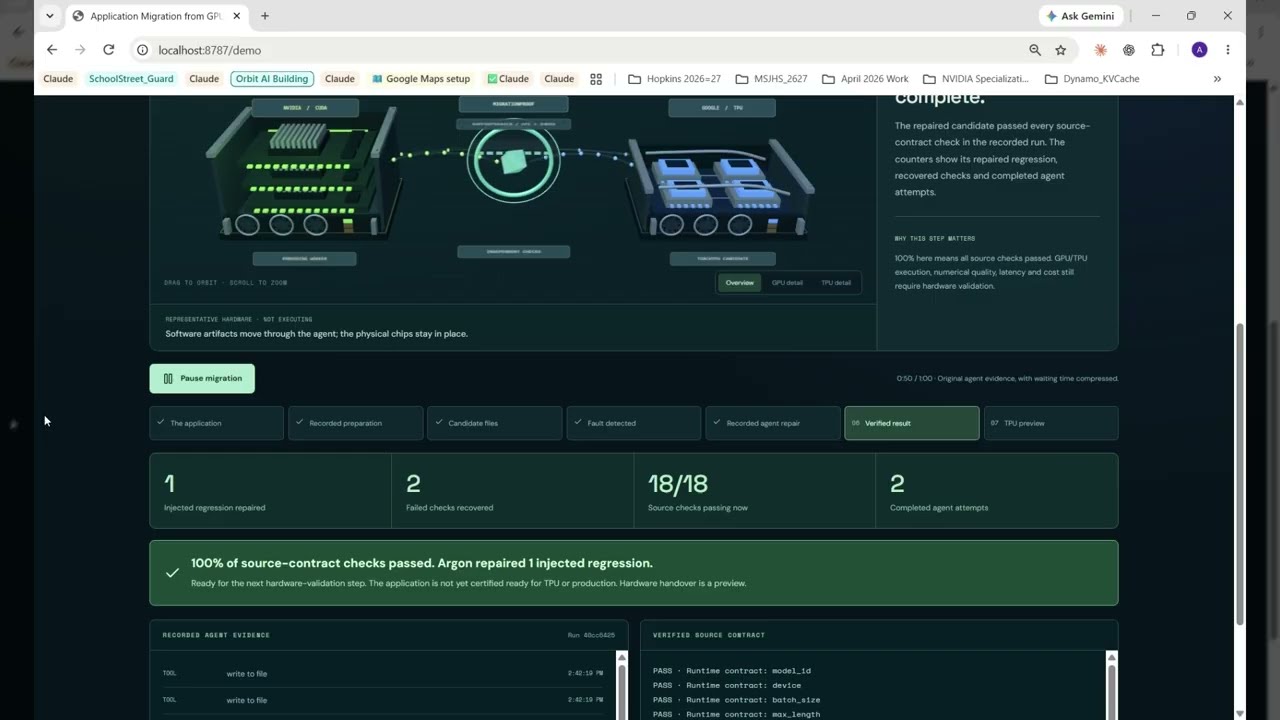
Task: Reload the localhost demo page
Action: (108, 50)
